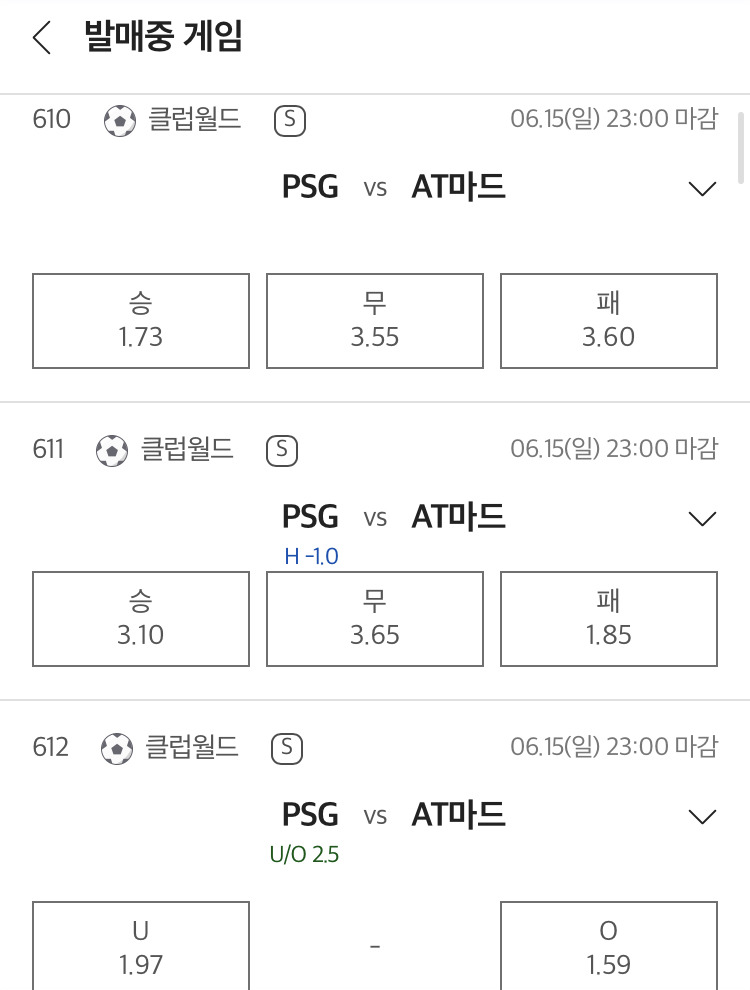750x990 pixels.
Task: Pick 패 1.85 on handicap game 611
Action: (609, 619)
